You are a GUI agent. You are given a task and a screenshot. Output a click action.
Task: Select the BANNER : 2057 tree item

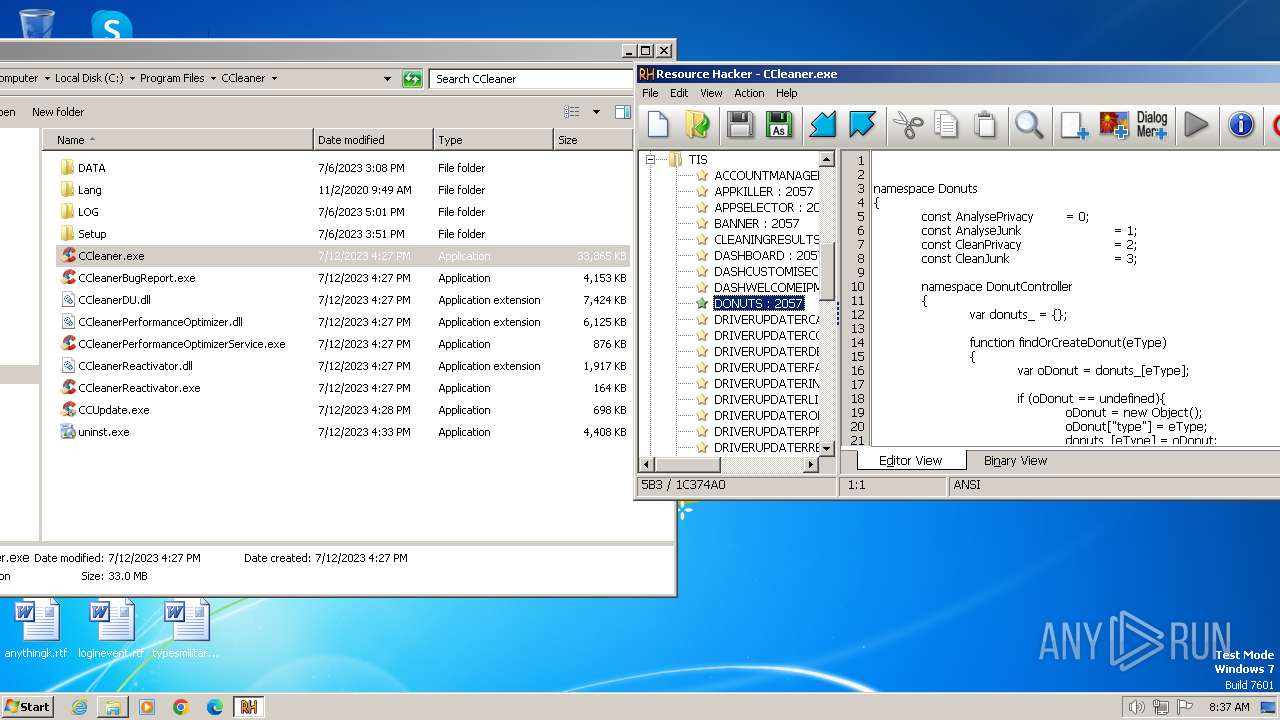tap(757, 223)
